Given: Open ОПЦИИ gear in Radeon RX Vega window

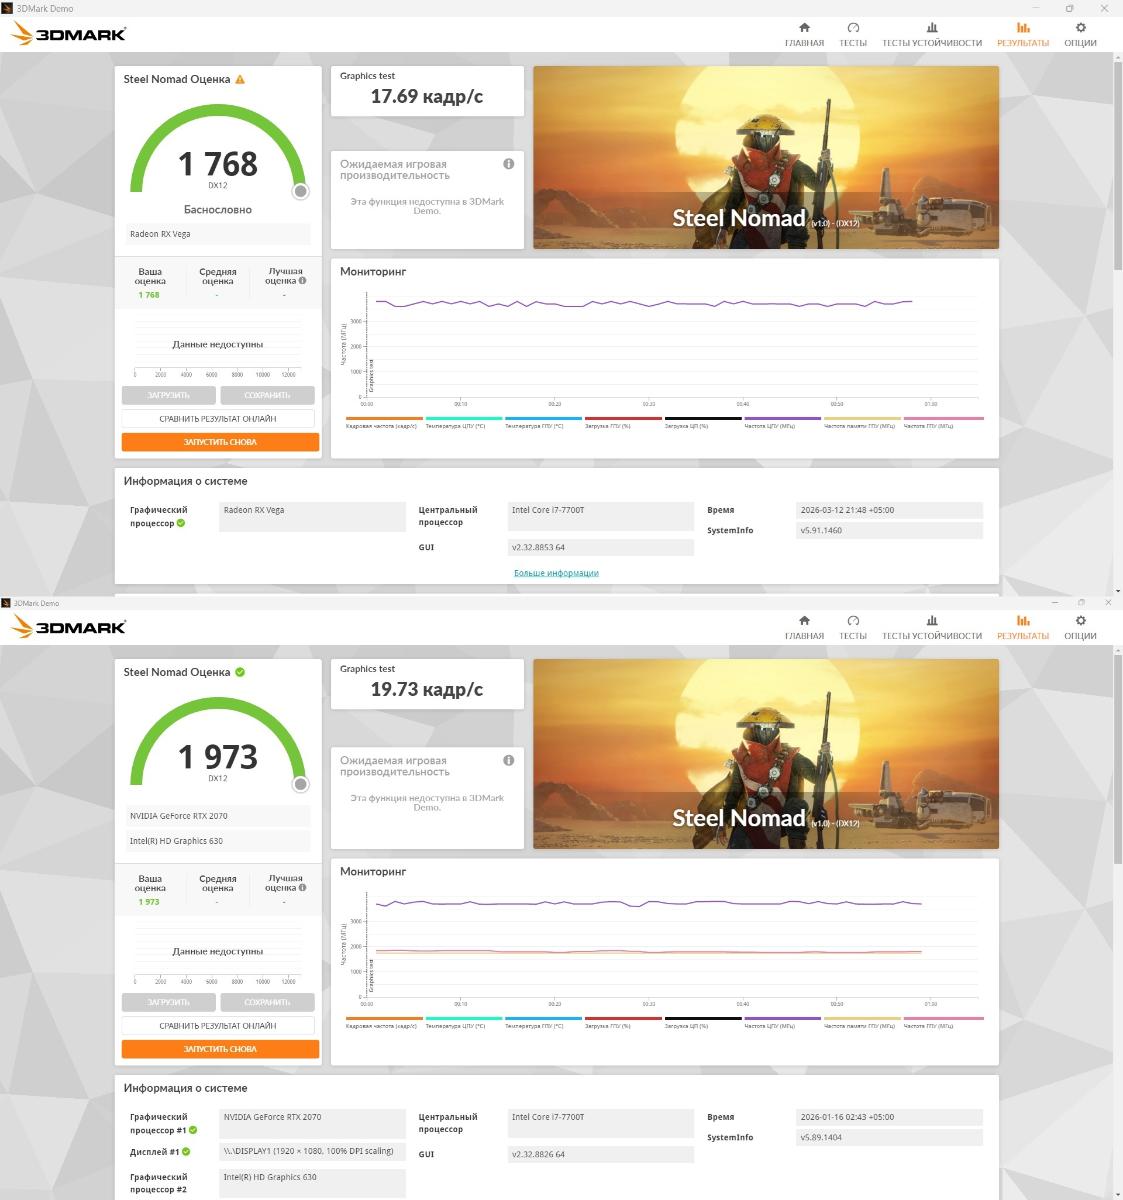Looking at the screenshot, I should [1080, 28].
